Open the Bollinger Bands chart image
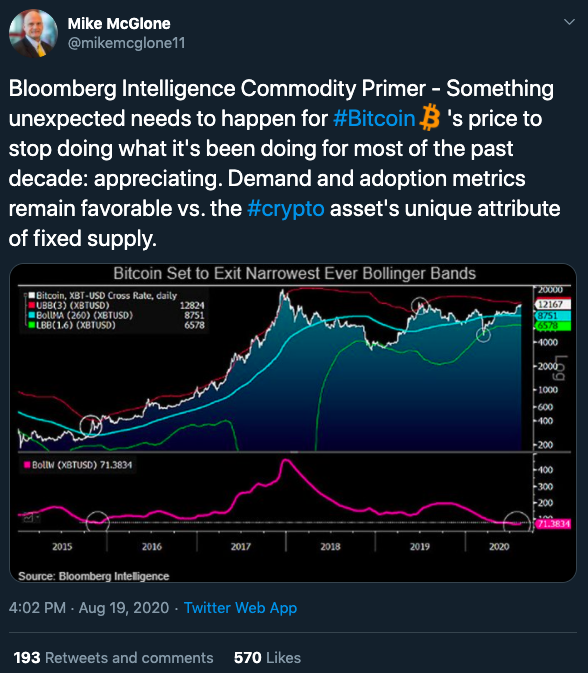 pos(293,423)
